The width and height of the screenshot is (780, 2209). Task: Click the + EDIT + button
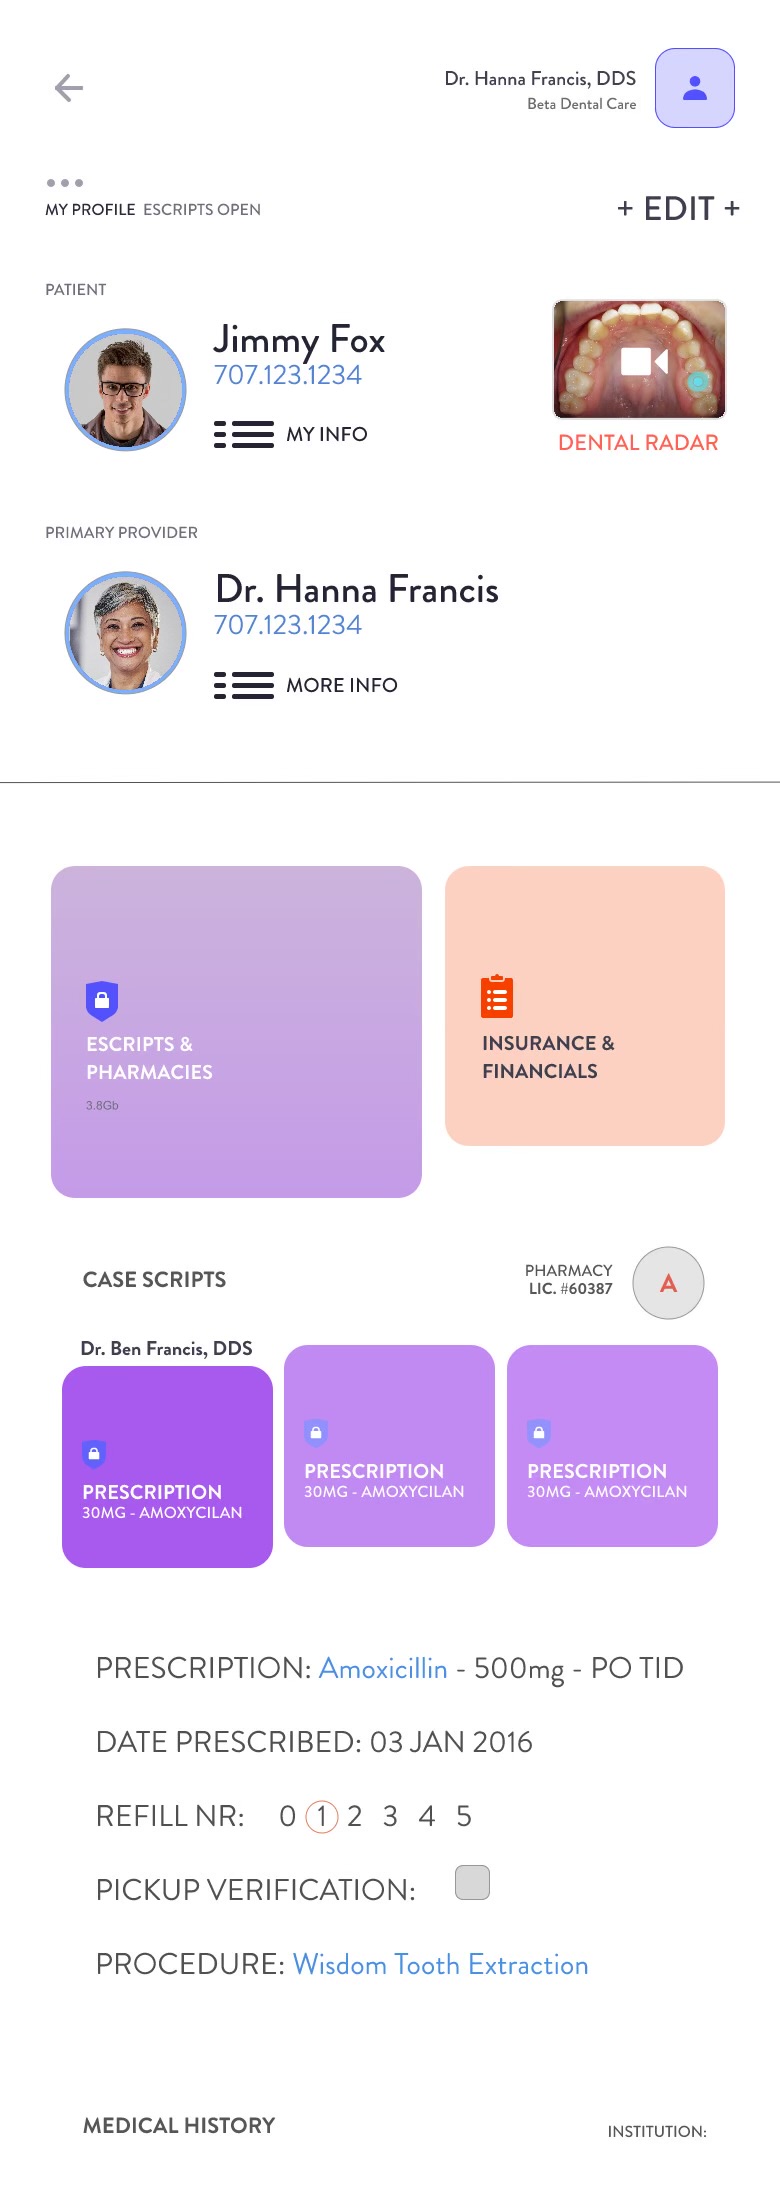coord(678,209)
